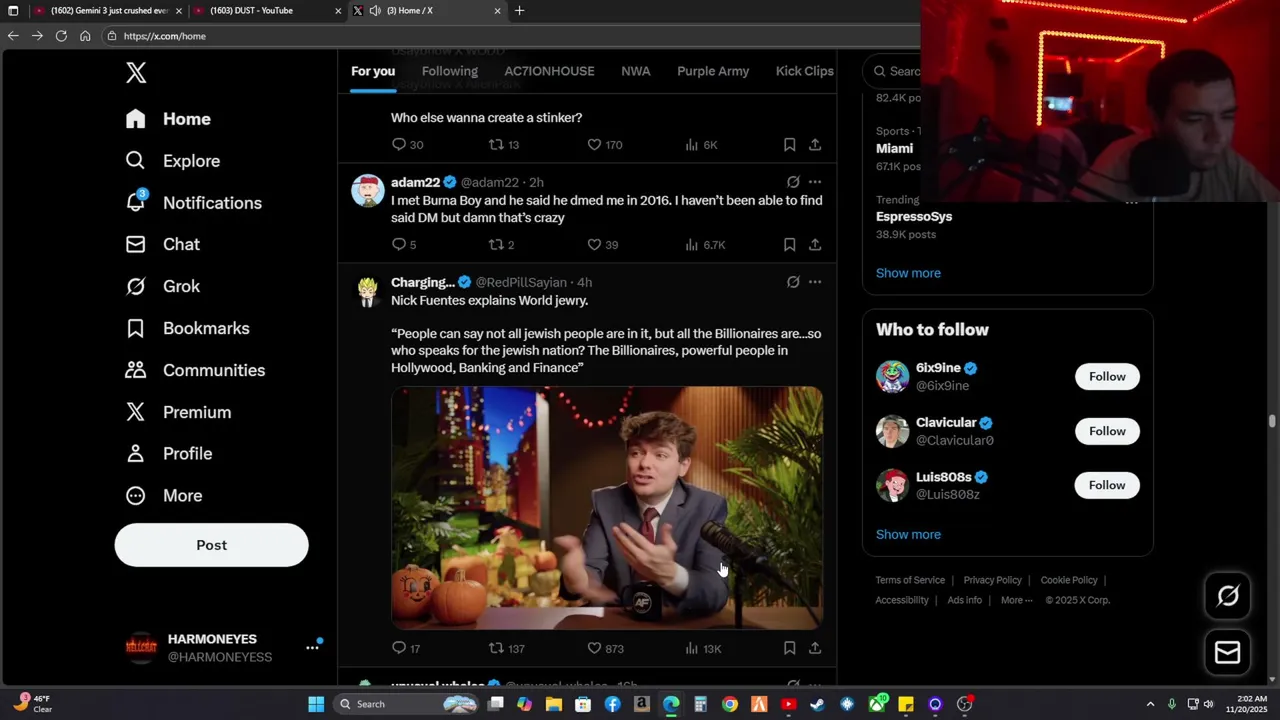Switch to Following tab

click(x=450, y=71)
